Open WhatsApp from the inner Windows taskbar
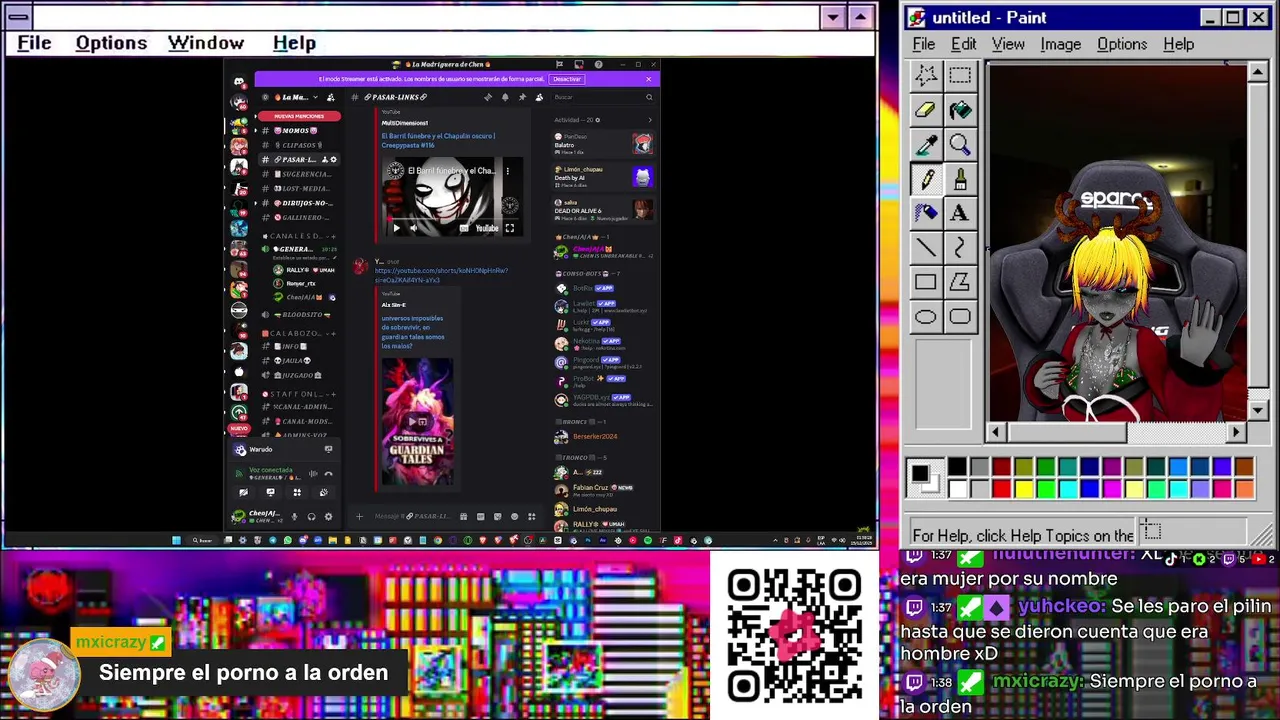 [288, 540]
